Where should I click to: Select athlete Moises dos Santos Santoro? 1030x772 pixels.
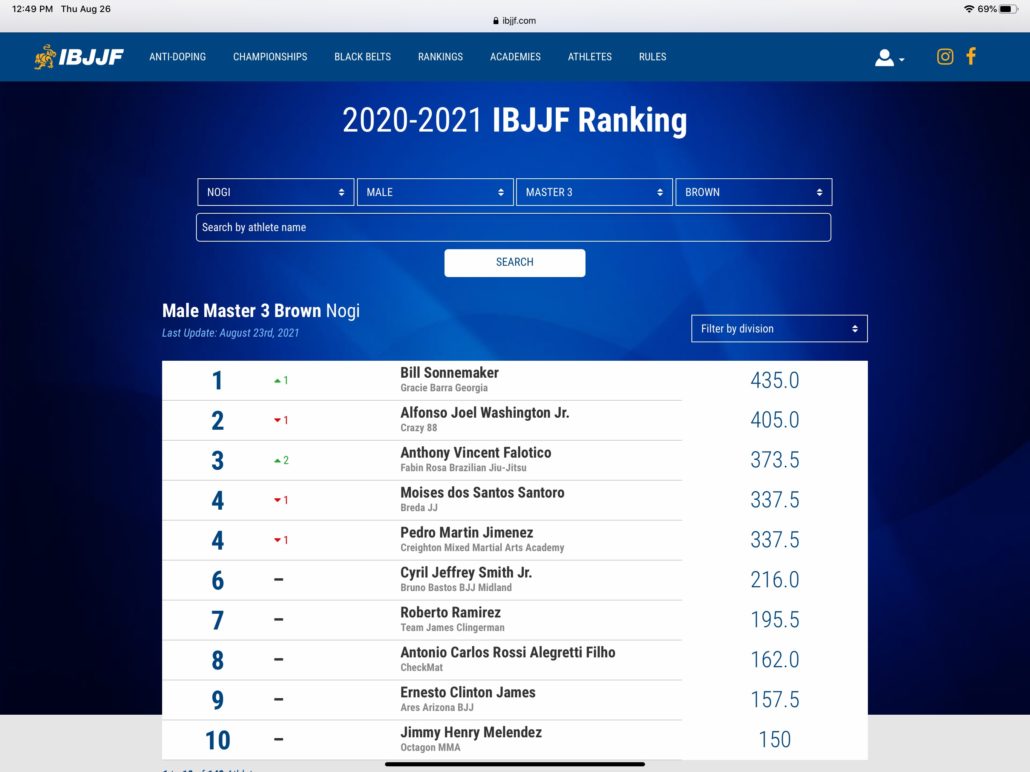(482, 493)
